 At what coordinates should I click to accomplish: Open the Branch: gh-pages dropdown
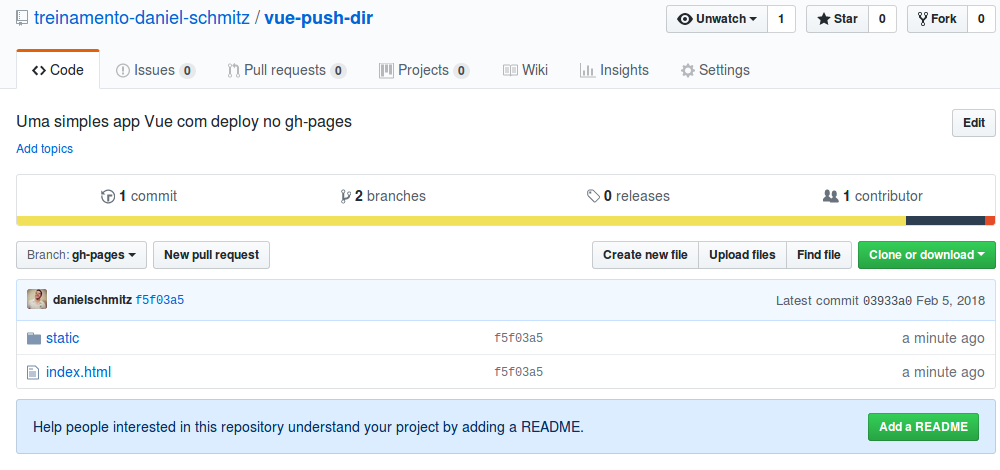click(82, 255)
